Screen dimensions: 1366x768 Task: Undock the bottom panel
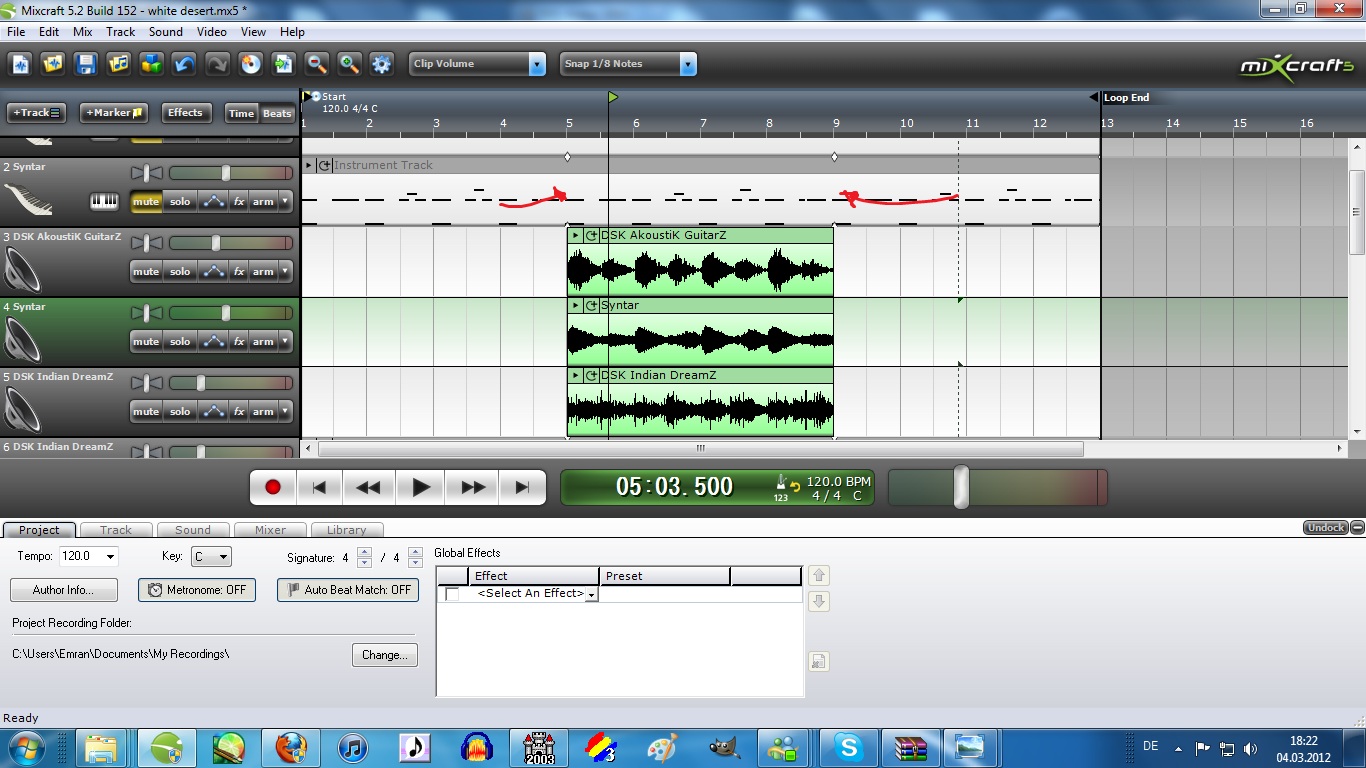pyautogui.click(x=1326, y=528)
